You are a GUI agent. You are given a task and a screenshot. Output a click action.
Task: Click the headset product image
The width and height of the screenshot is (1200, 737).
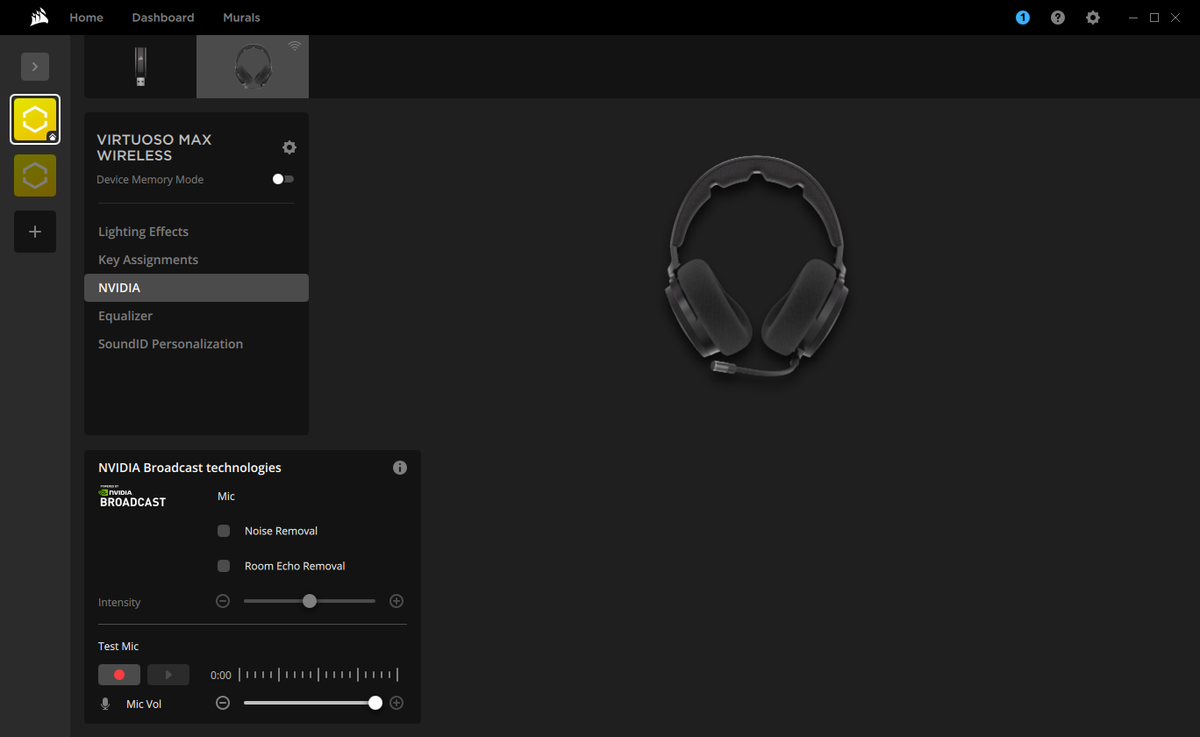[758, 266]
